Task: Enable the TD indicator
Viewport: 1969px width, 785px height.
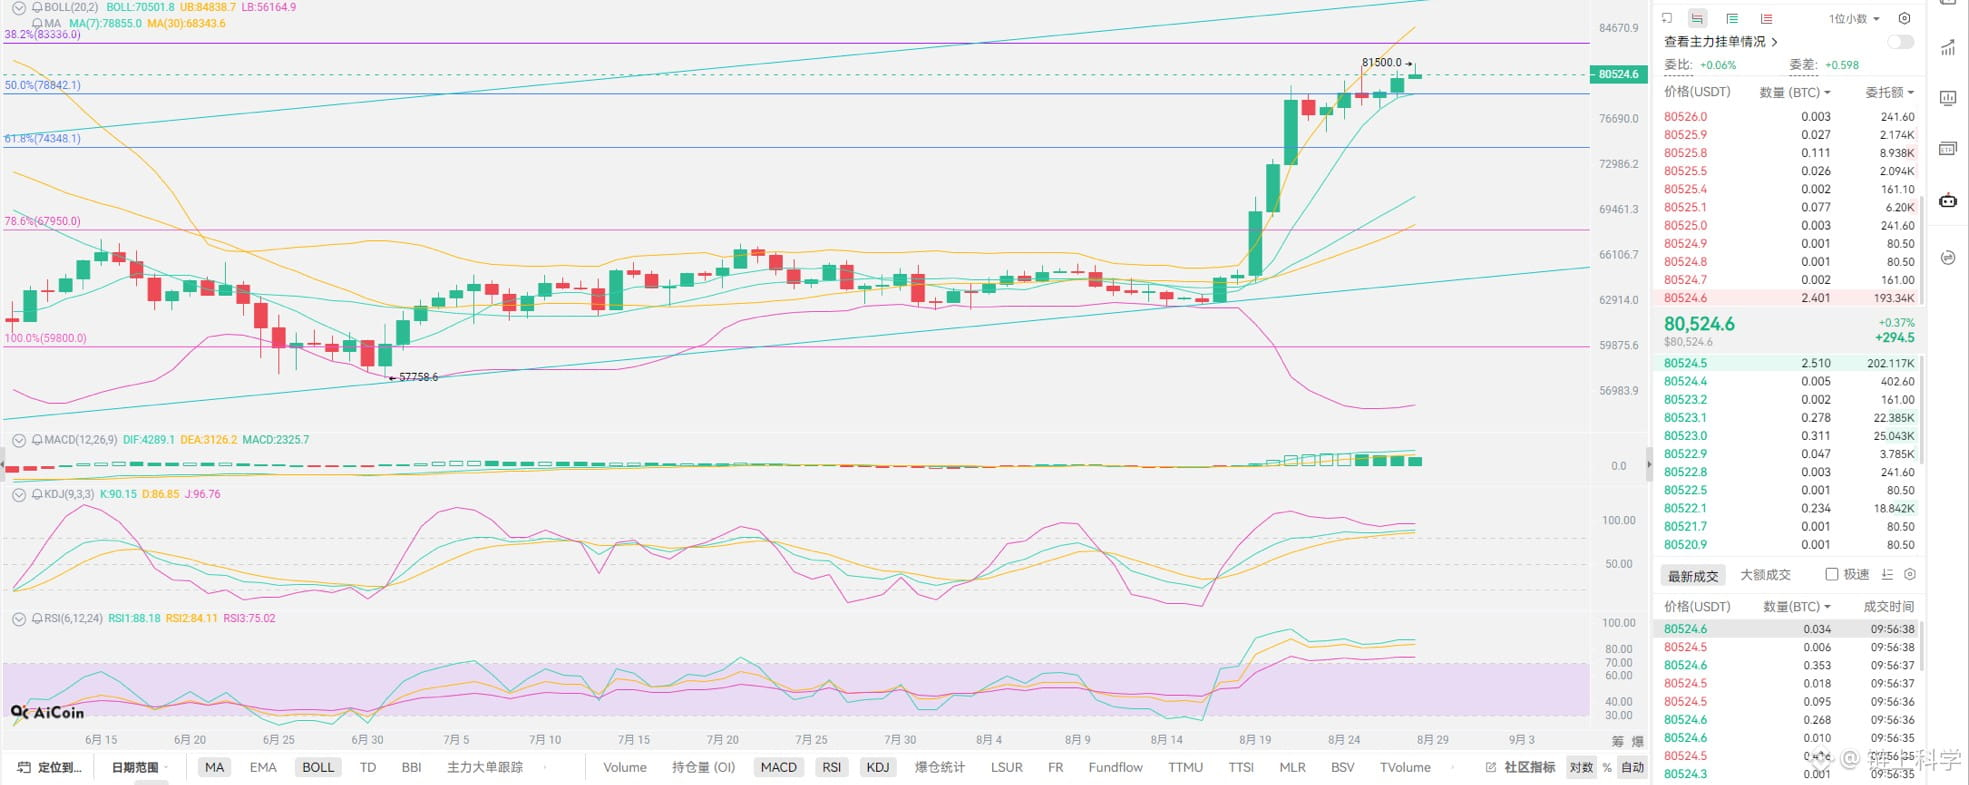Action: point(368,768)
